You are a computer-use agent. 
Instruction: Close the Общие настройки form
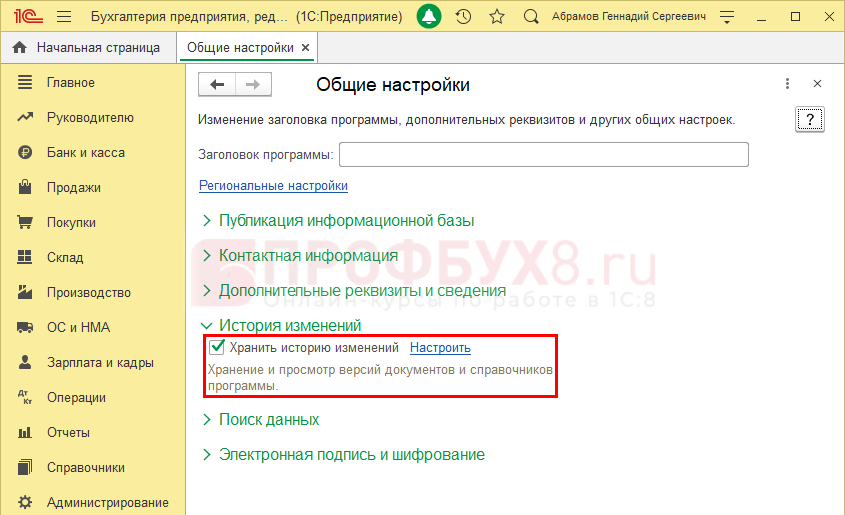tap(818, 83)
